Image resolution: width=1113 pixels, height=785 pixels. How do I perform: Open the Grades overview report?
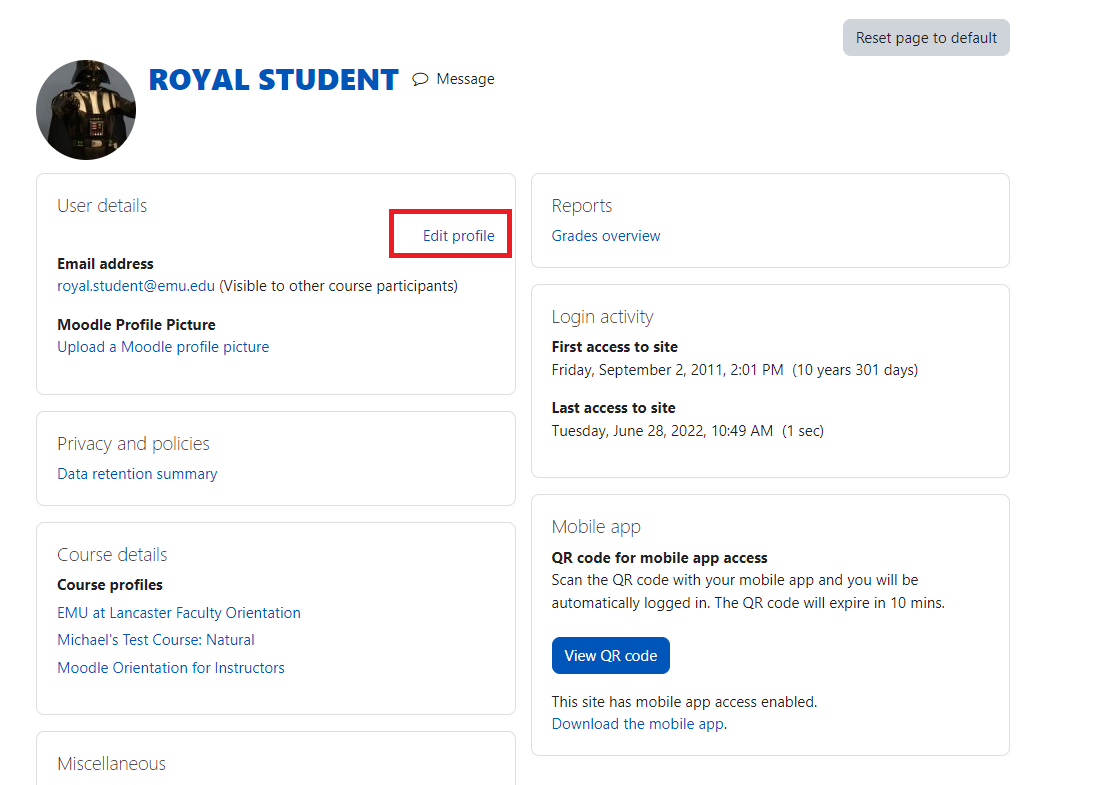(x=605, y=236)
